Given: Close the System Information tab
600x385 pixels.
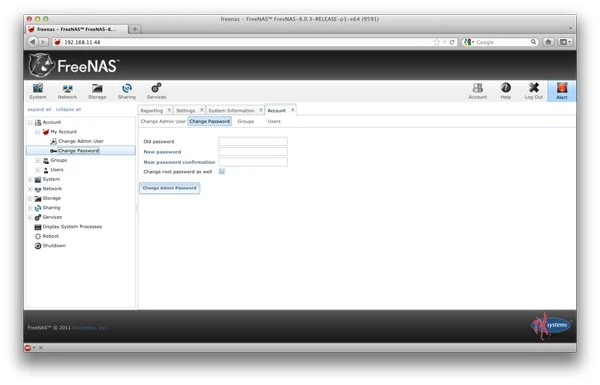Looking at the screenshot, I should (x=261, y=110).
